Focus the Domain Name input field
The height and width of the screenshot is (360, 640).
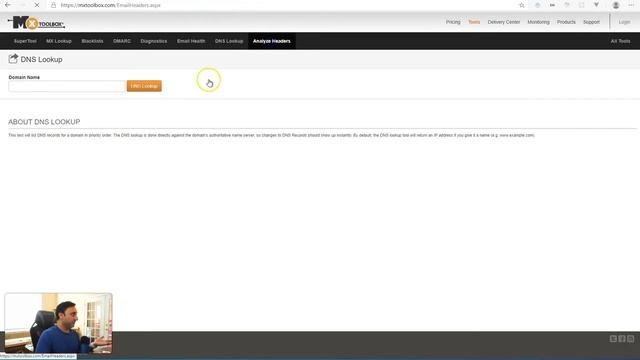pos(67,86)
